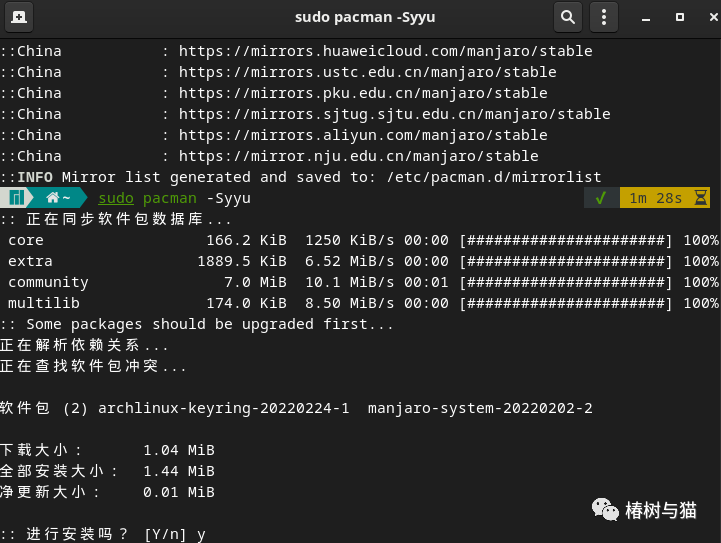Click the 1889.5 KiB size value
Image resolution: width=721 pixels, height=543 pixels.
242,261
